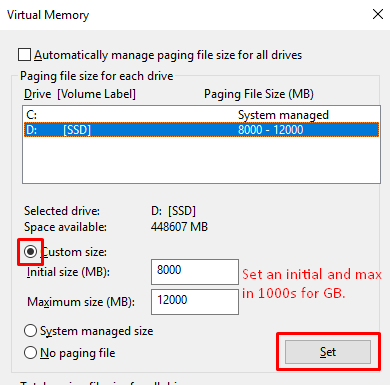This screenshot has width=390, height=385.
Task: Enable automatic paging file management checkbox
Action: pos(24,55)
